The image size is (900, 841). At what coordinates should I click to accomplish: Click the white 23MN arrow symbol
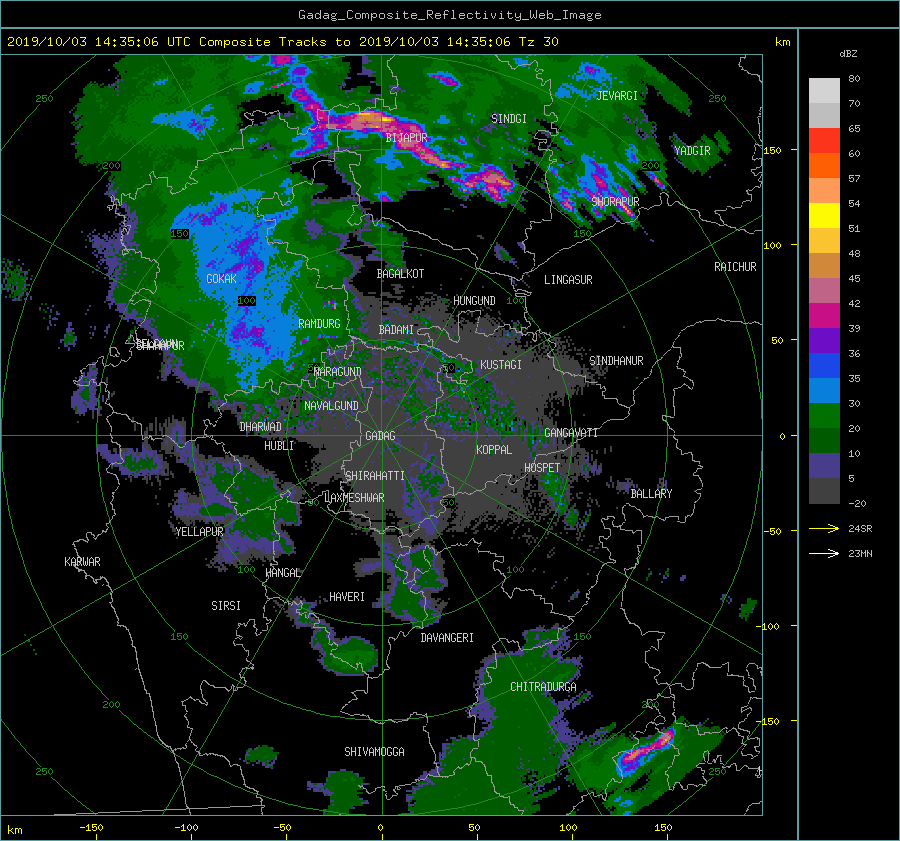[824, 553]
